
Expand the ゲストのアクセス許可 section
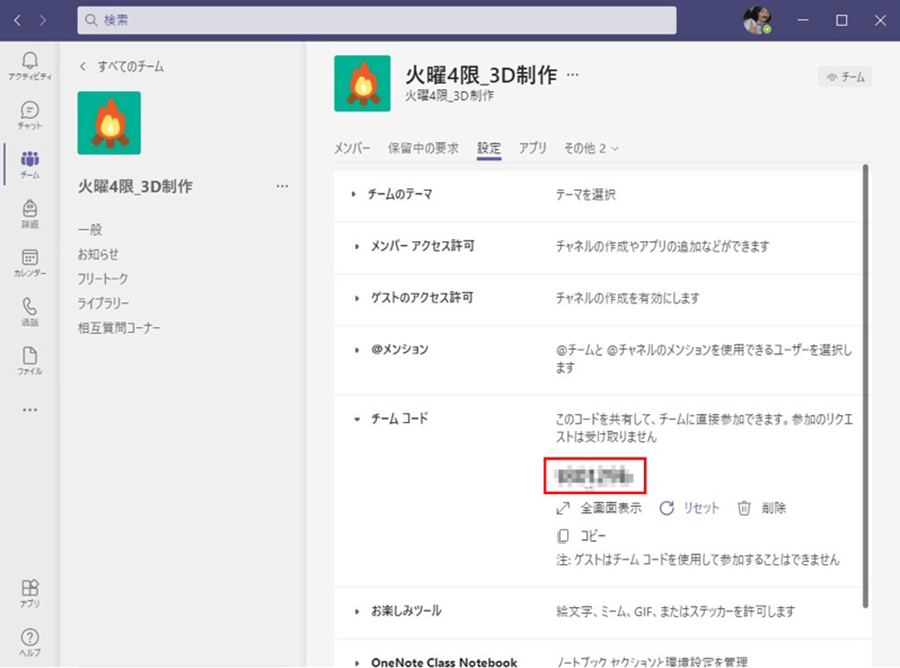click(357, 298)
